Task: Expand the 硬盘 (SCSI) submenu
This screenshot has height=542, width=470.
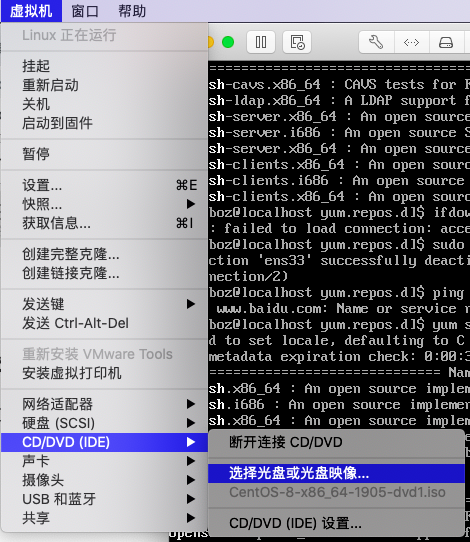Action: (x=104, y=423)
